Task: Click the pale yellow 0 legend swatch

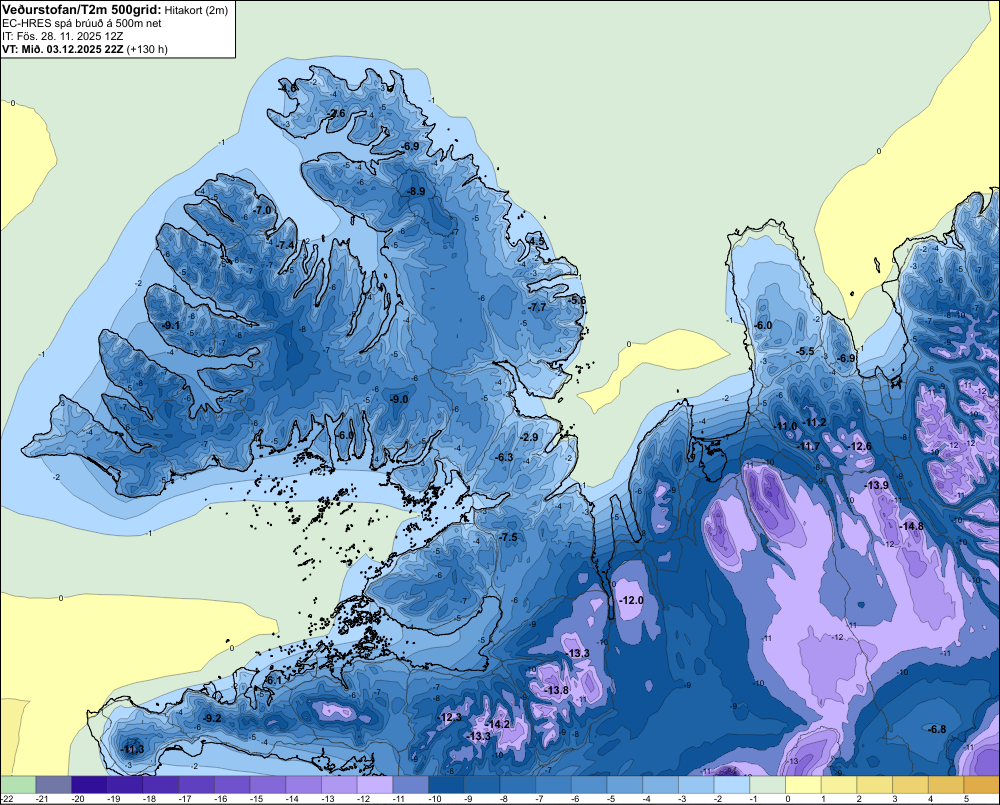Action: click(x=804, y=784)
